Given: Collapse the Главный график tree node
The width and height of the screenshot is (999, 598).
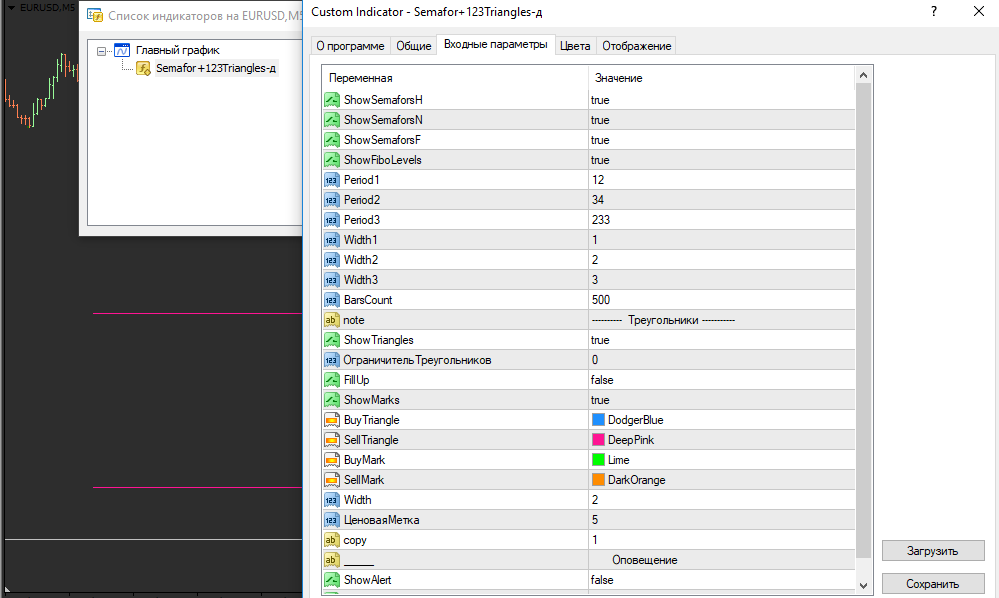Looking at the screenshot, I should [x=102, y=50].
